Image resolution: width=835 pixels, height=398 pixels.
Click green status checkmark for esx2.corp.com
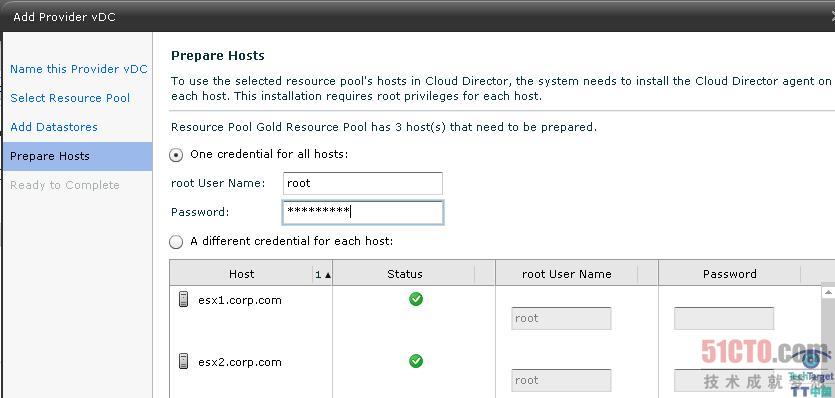[416, 361]
